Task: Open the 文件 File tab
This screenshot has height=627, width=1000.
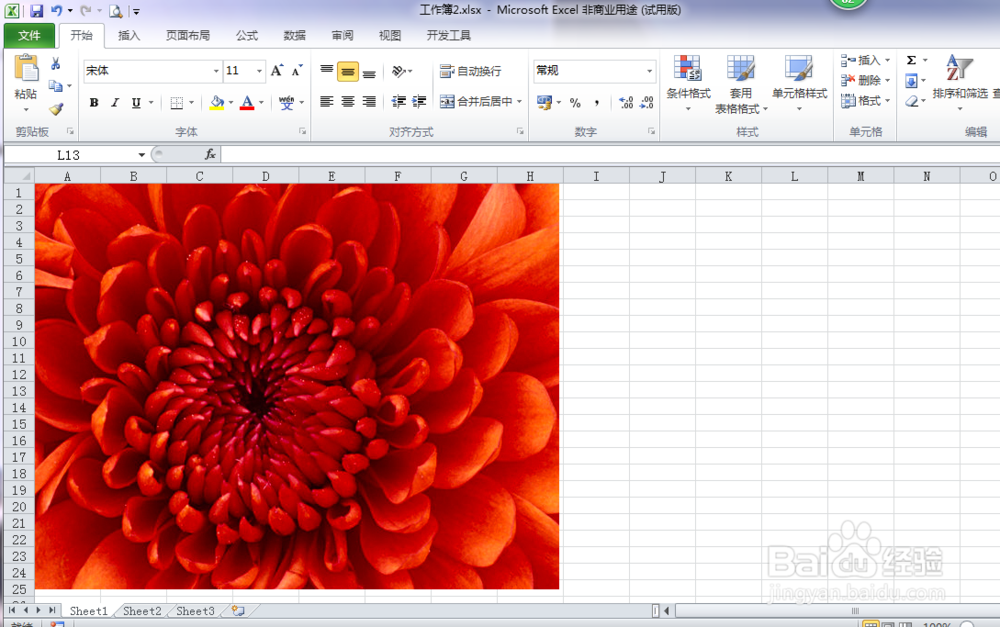Action: click(x=29, y=35)
